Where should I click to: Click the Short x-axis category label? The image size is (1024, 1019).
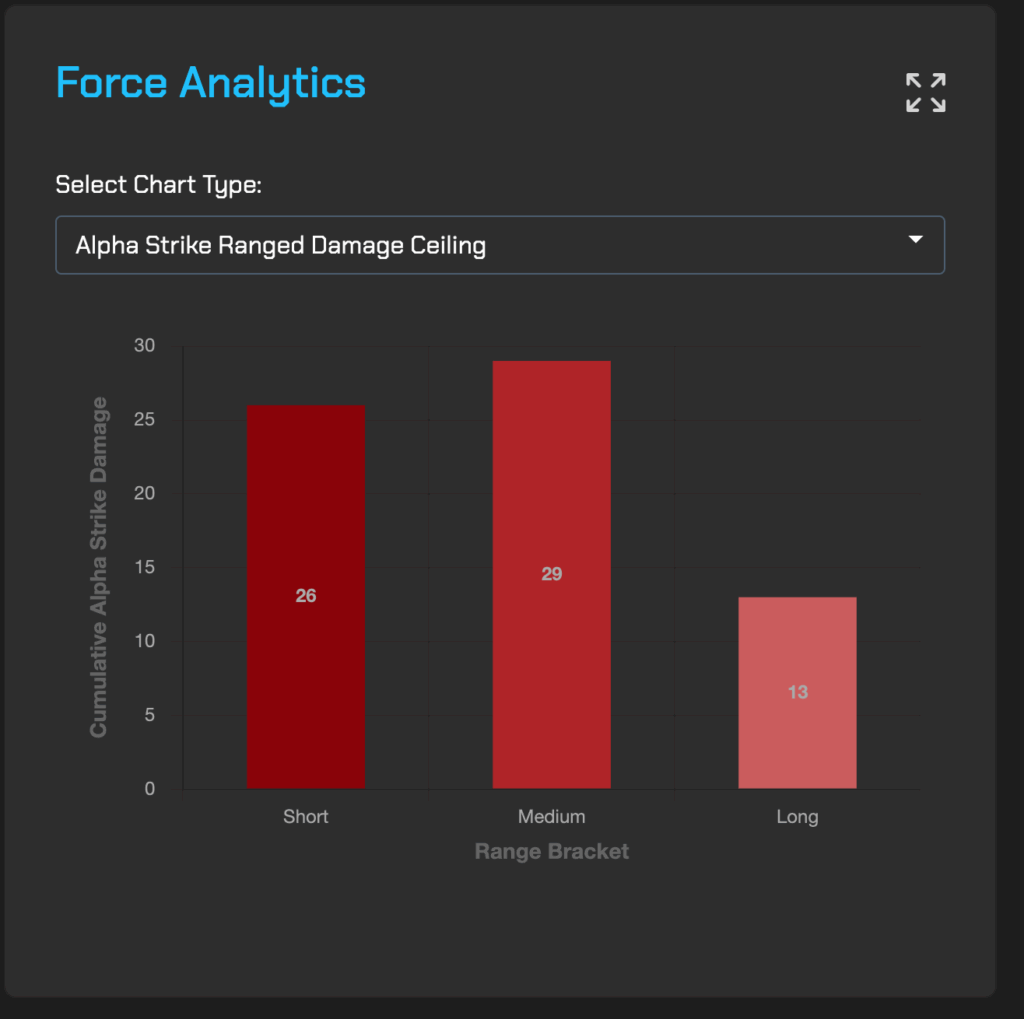pyautogui.click(x=306, y=817)
